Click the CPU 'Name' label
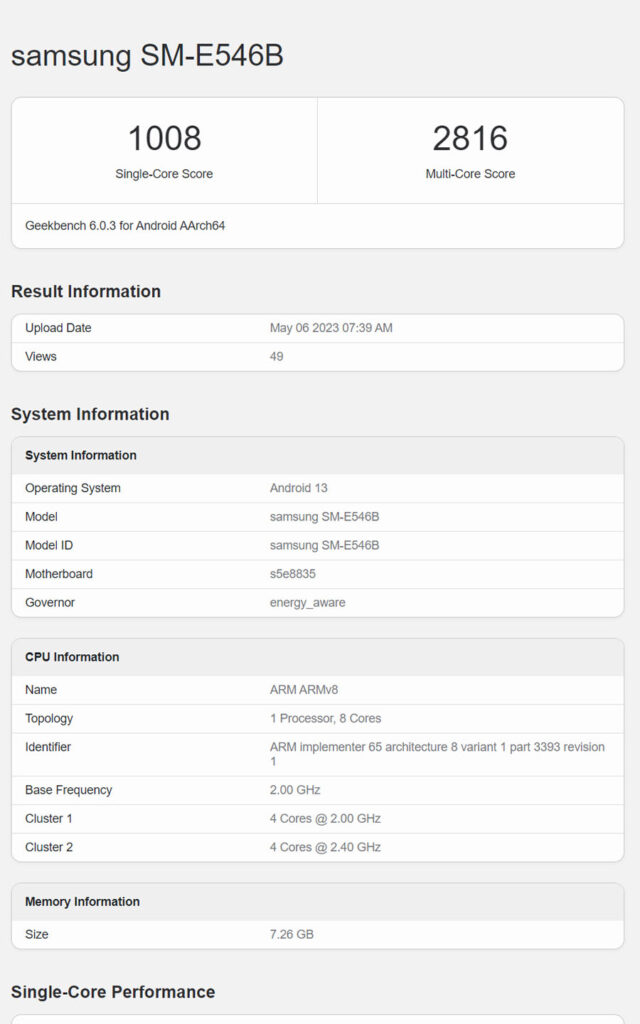The image size is (640, 1024). click(x=40, y=690)
